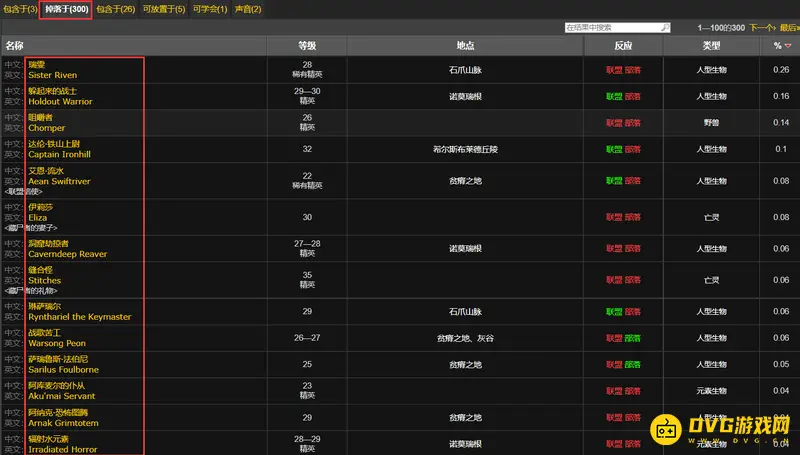Viewport: 800px width, 455px height.
Task: Click level 26—27 in Warsong Peon row
Action: [307, 338]
